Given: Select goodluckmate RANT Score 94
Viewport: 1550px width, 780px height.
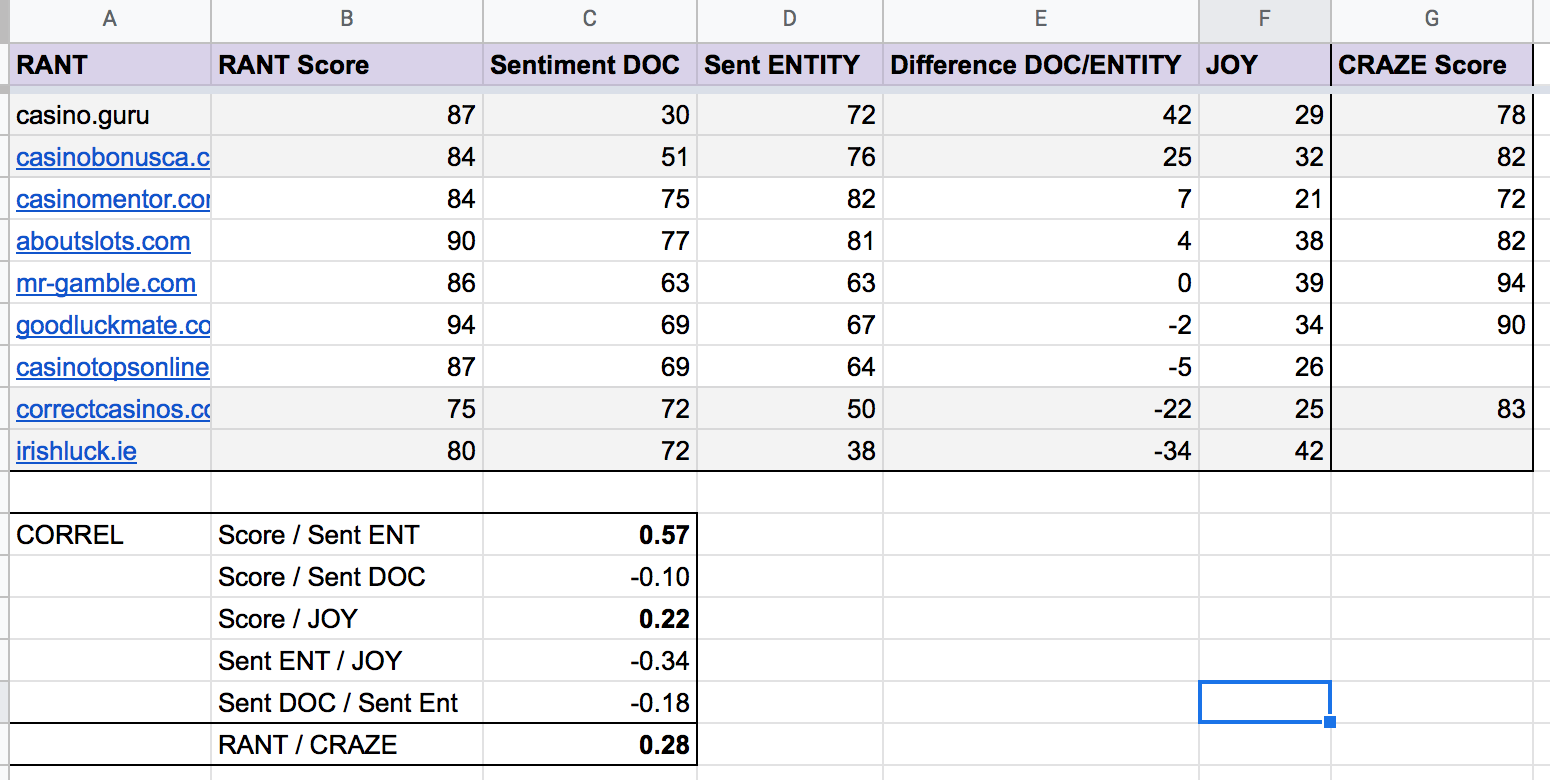Looking at the screenshot, I should pos(347,325).
